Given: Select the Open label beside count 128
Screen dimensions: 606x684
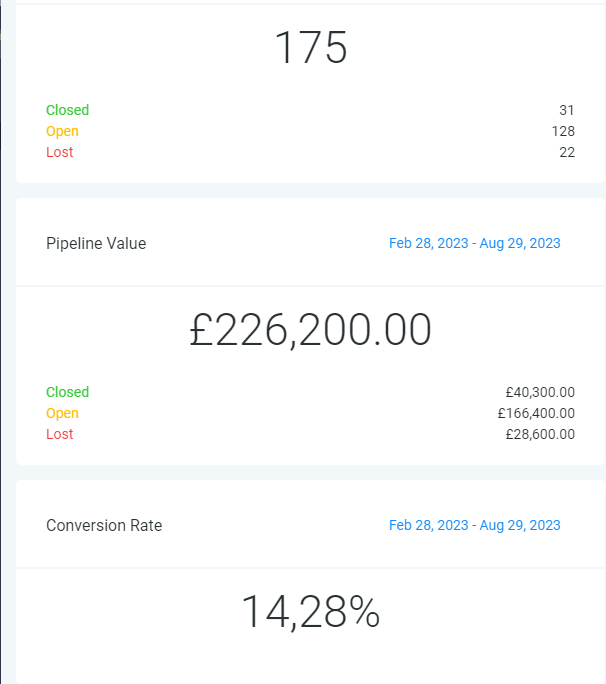Looking at the screenshot, I should coord(62,131).
